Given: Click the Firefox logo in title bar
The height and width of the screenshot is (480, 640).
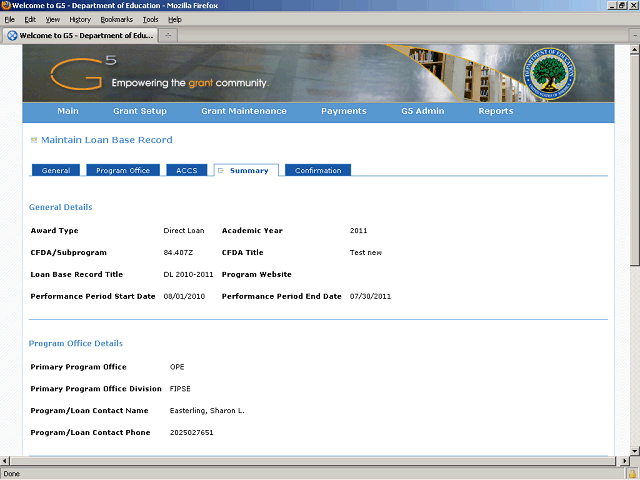Looking at the screenshot, I should (6, 5).
